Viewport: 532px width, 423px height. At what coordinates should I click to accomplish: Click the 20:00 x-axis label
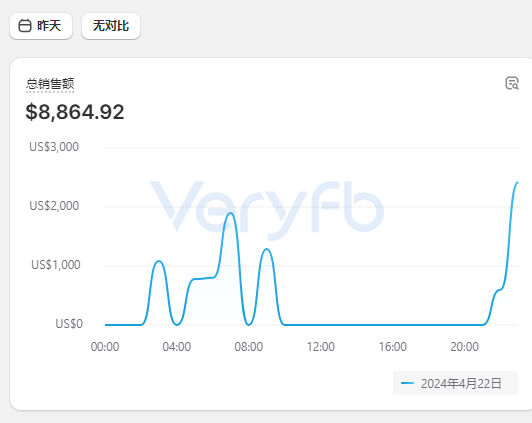464,347
